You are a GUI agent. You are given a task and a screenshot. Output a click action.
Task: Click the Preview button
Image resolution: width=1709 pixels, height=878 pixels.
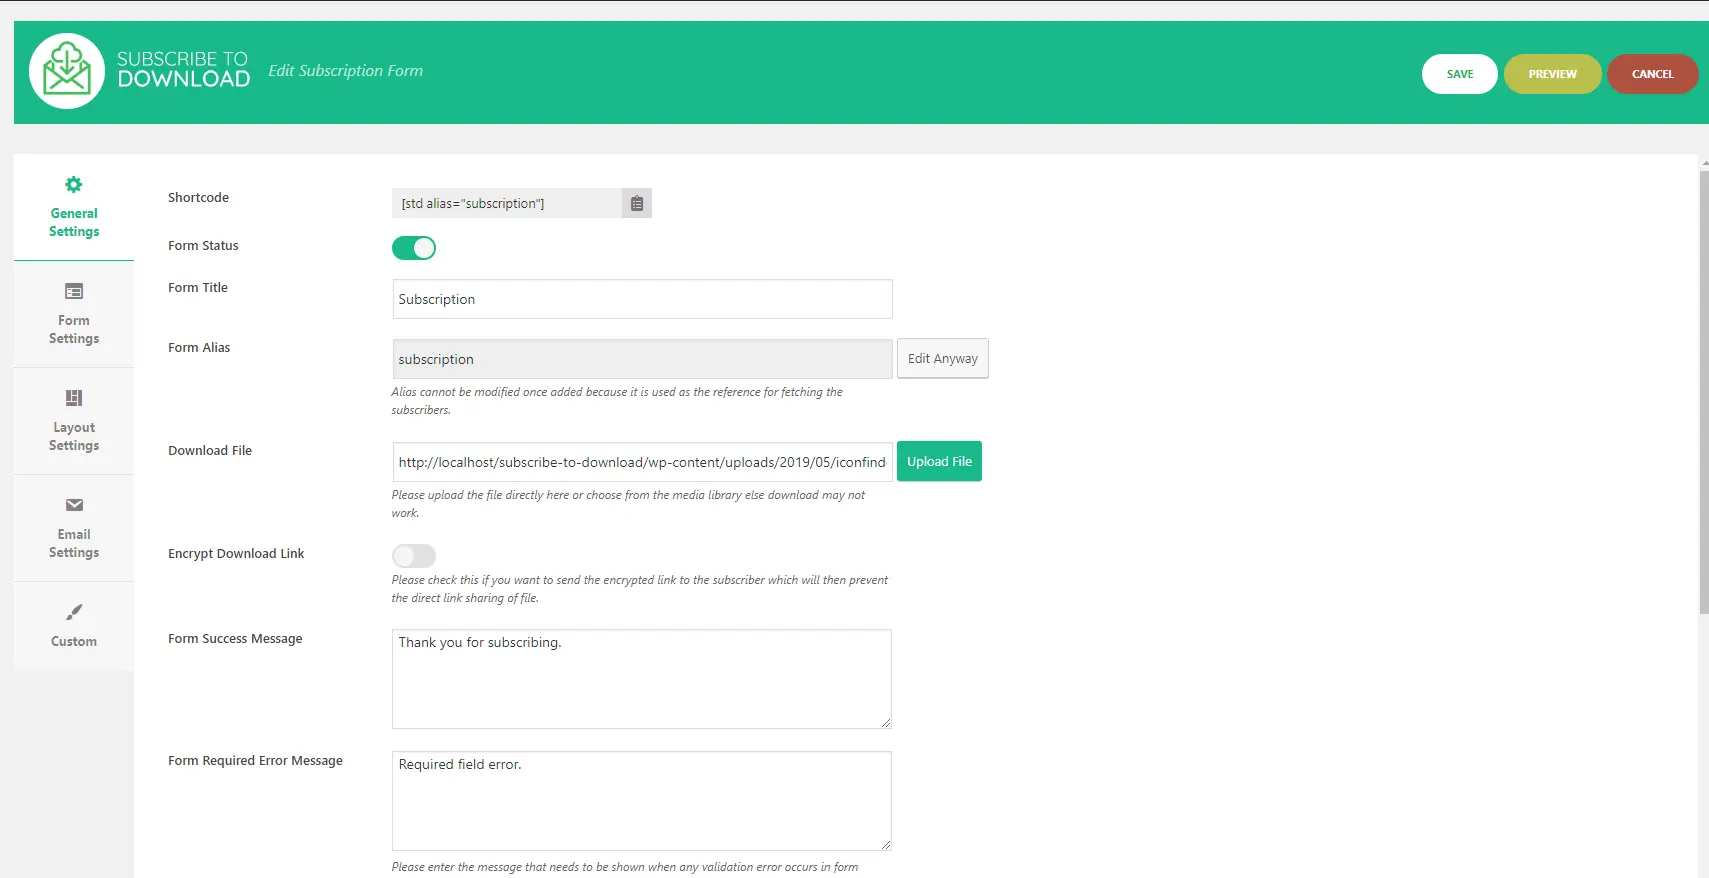pos(1552,74)
